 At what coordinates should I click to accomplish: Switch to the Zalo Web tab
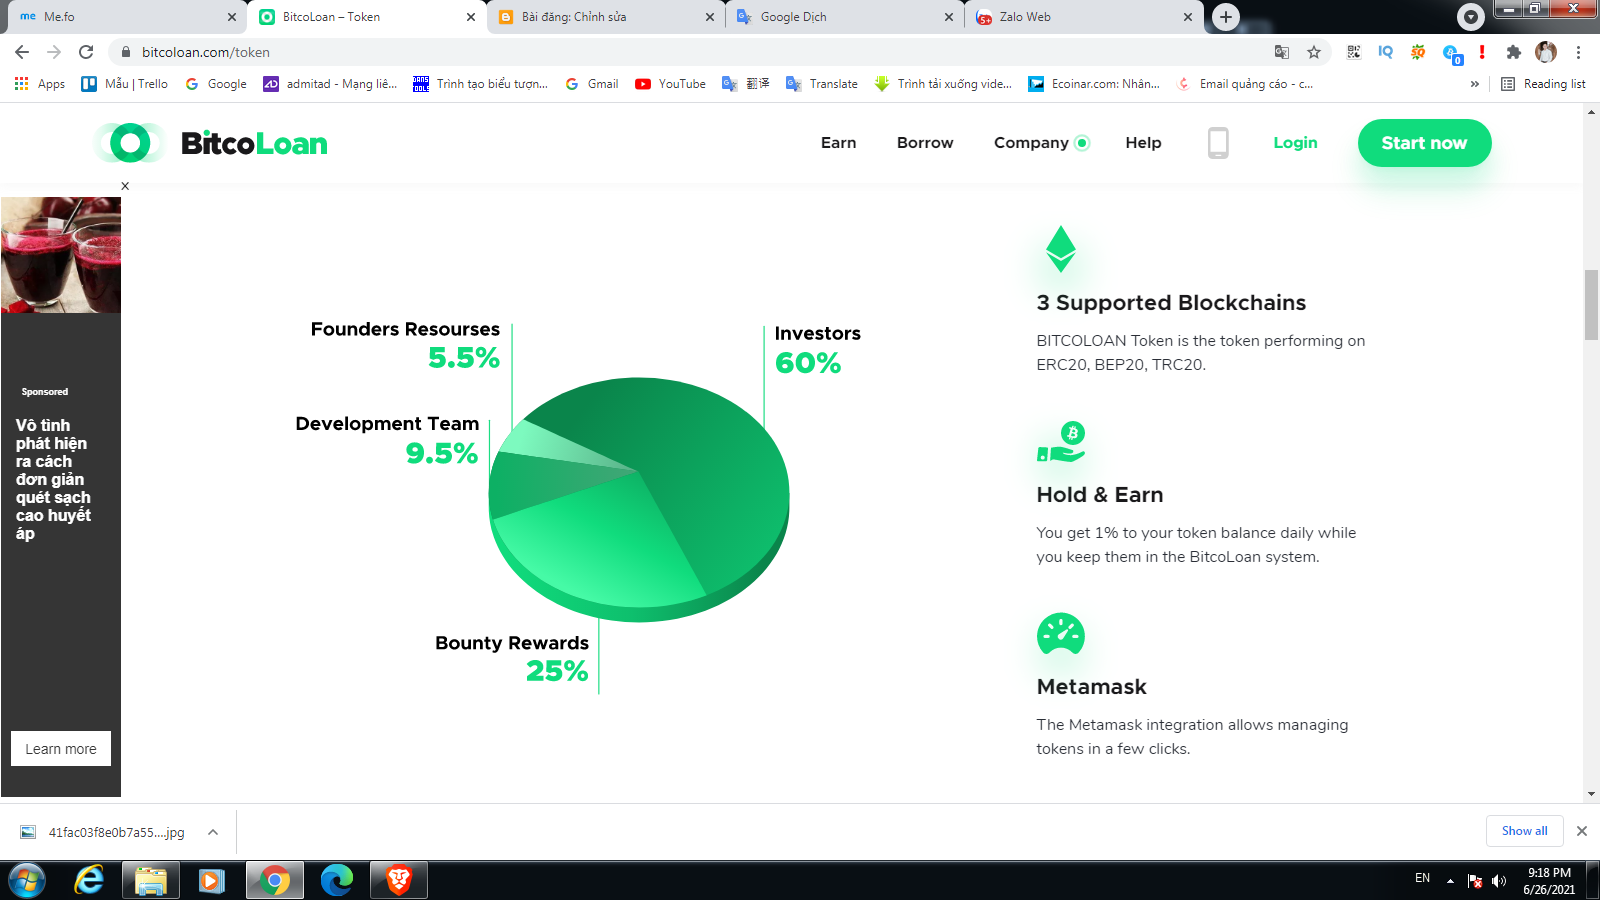coord(1084,17)
